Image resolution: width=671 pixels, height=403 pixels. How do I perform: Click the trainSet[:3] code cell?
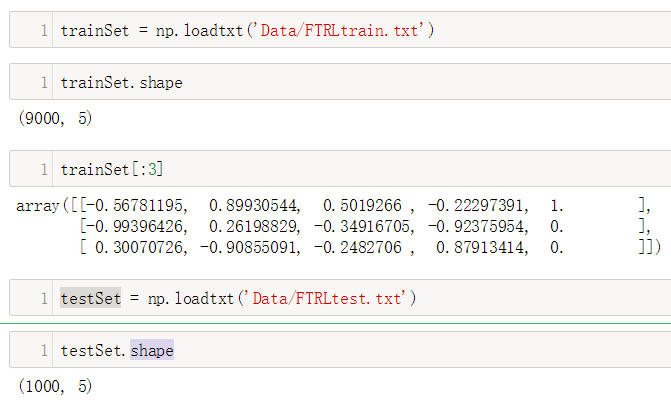(340, 169)
